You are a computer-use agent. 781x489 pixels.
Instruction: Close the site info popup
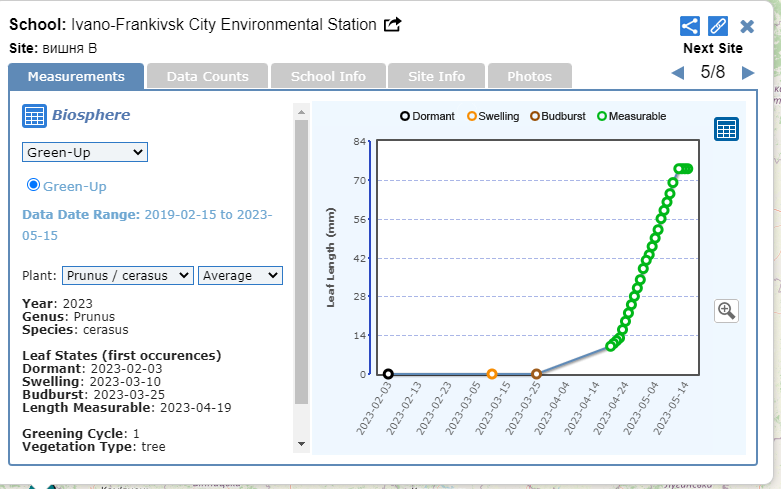click(747, 26)
